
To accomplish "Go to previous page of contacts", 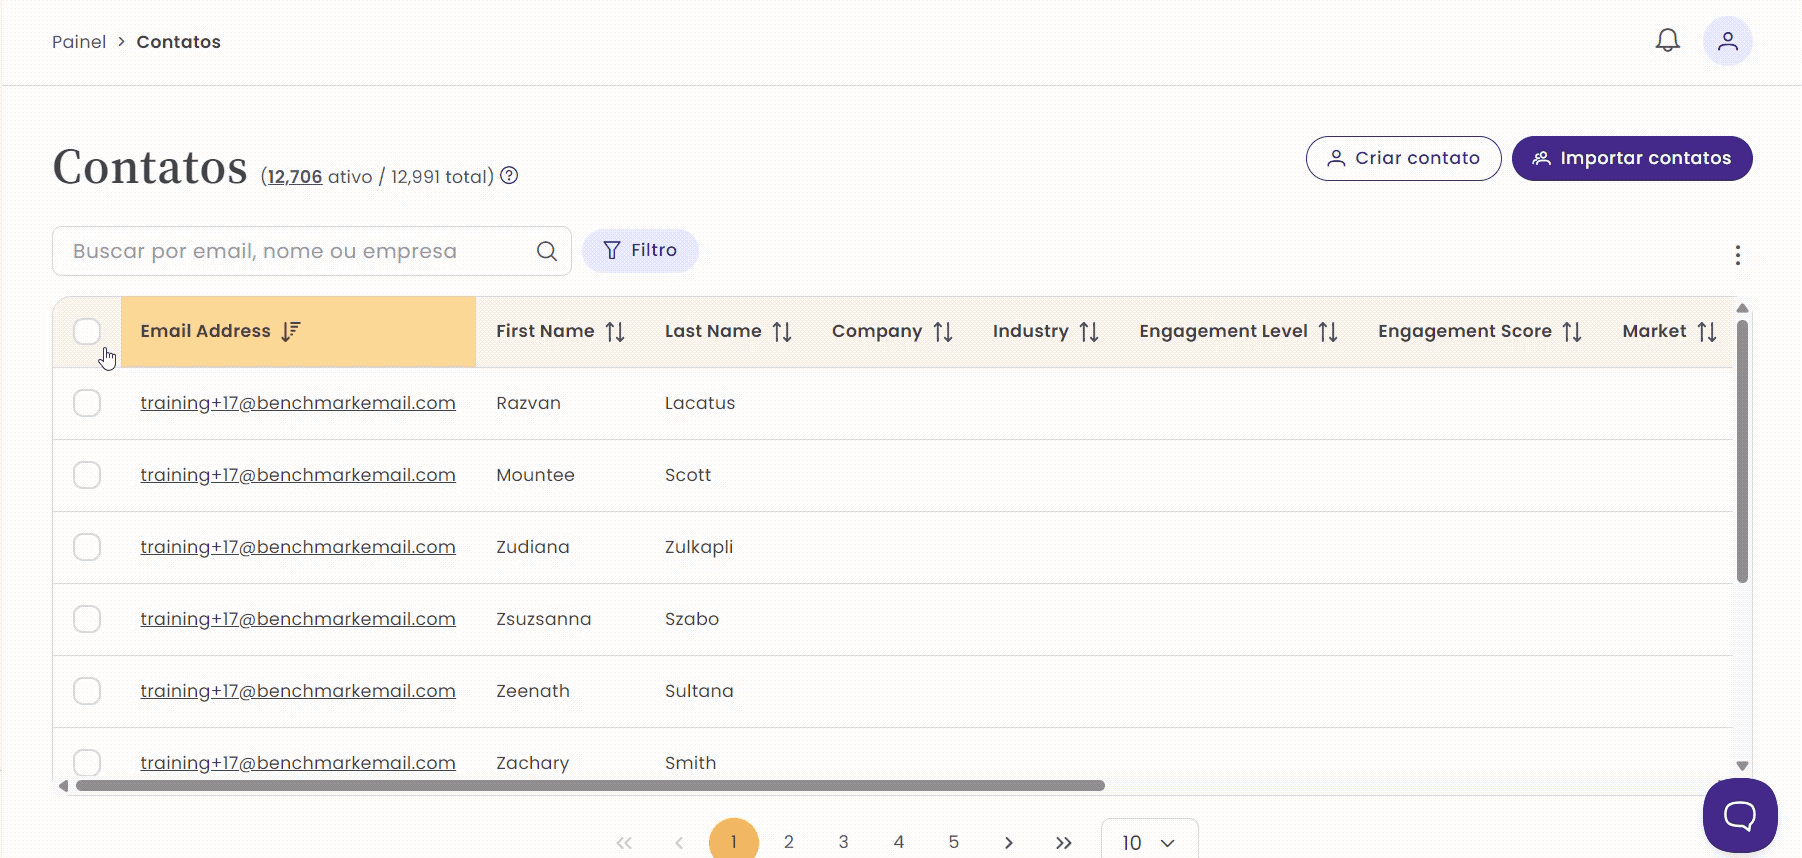I will click(x=679, y=843).
